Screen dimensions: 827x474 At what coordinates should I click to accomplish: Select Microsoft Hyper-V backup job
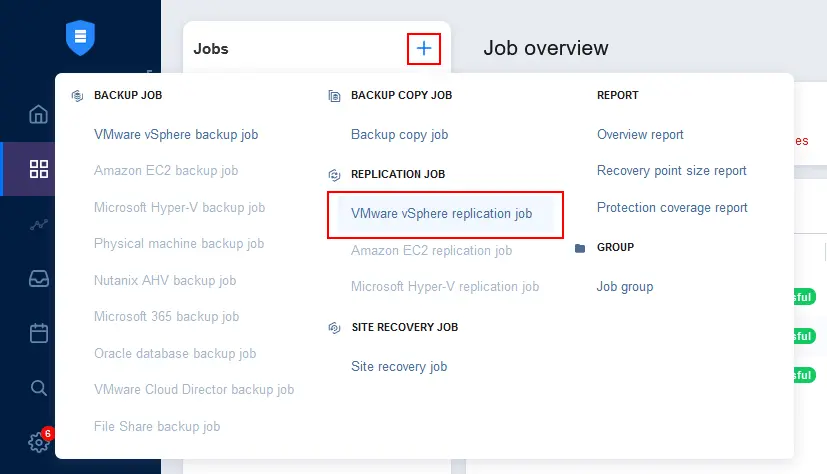[x=179, y=207]
